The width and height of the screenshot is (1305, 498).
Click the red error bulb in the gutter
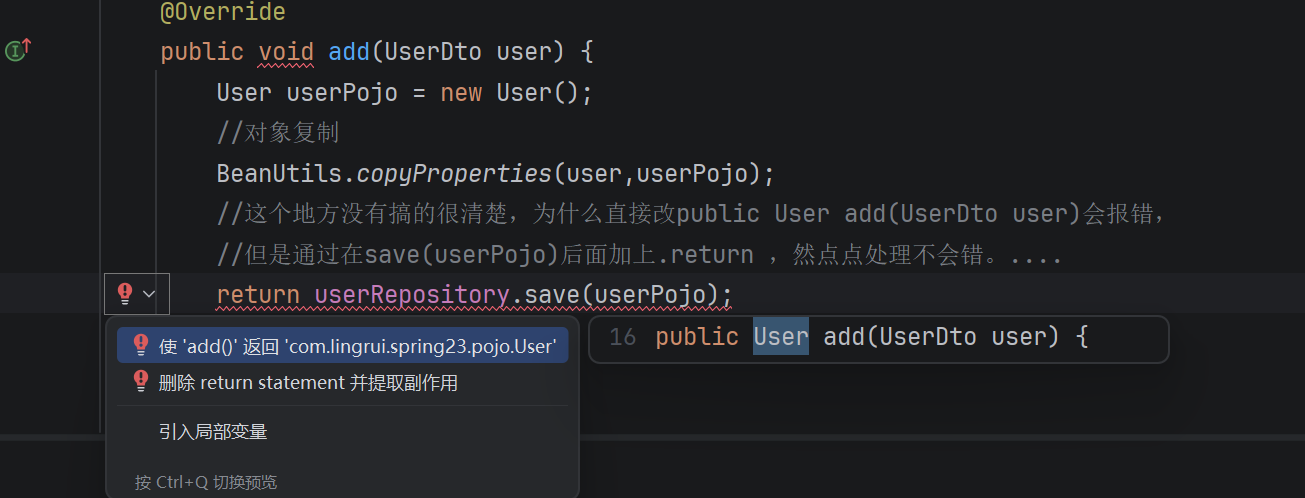[x=125, y=293]
